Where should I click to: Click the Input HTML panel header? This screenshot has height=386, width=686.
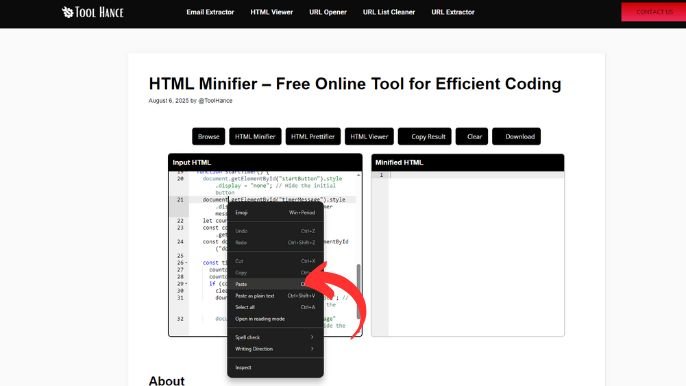coord(265,162)
